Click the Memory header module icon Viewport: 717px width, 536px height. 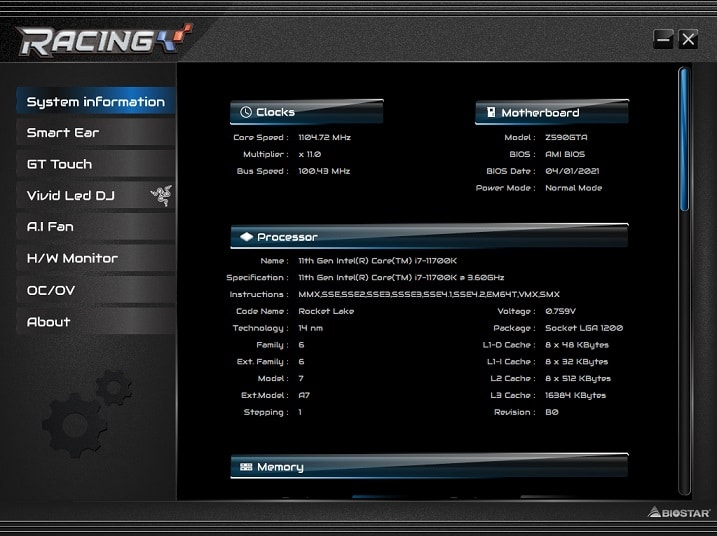tap(245, 467)
